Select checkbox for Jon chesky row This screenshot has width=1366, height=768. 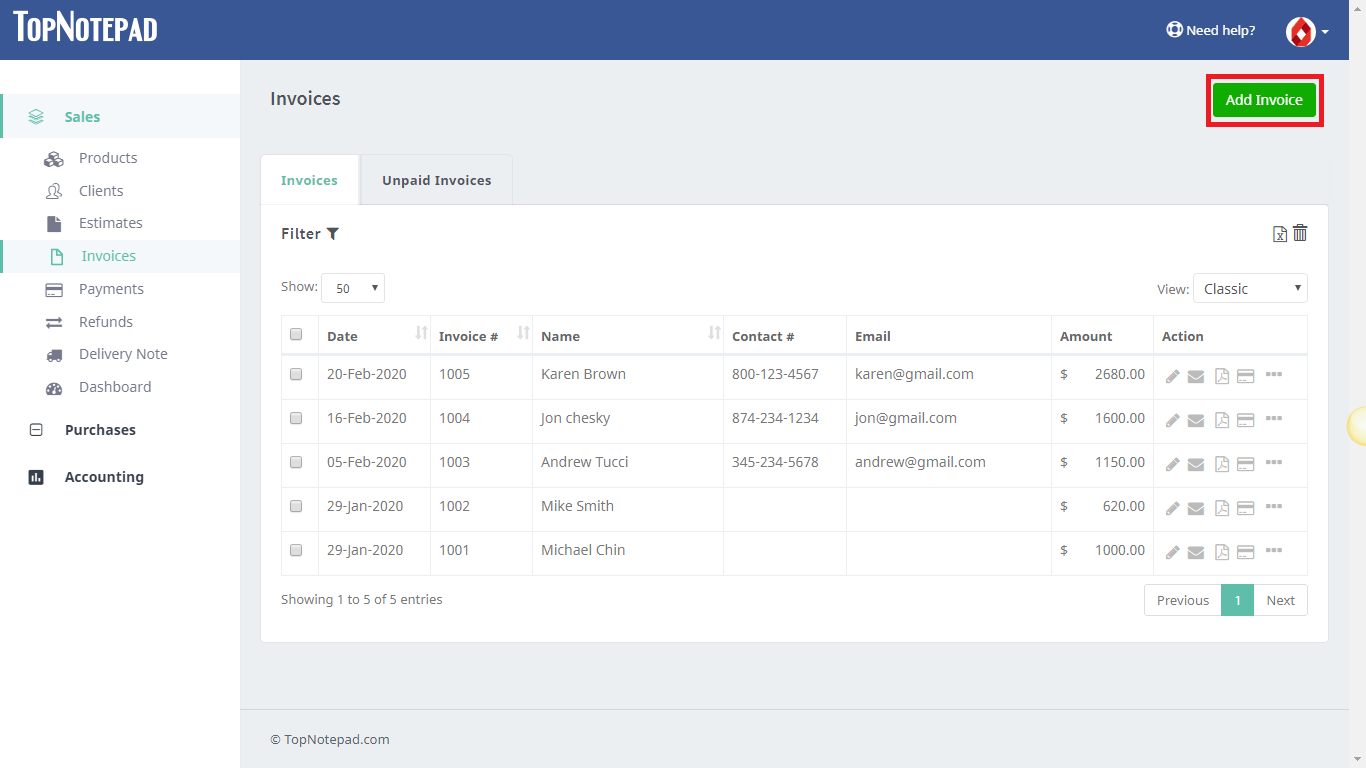[296, 418]
